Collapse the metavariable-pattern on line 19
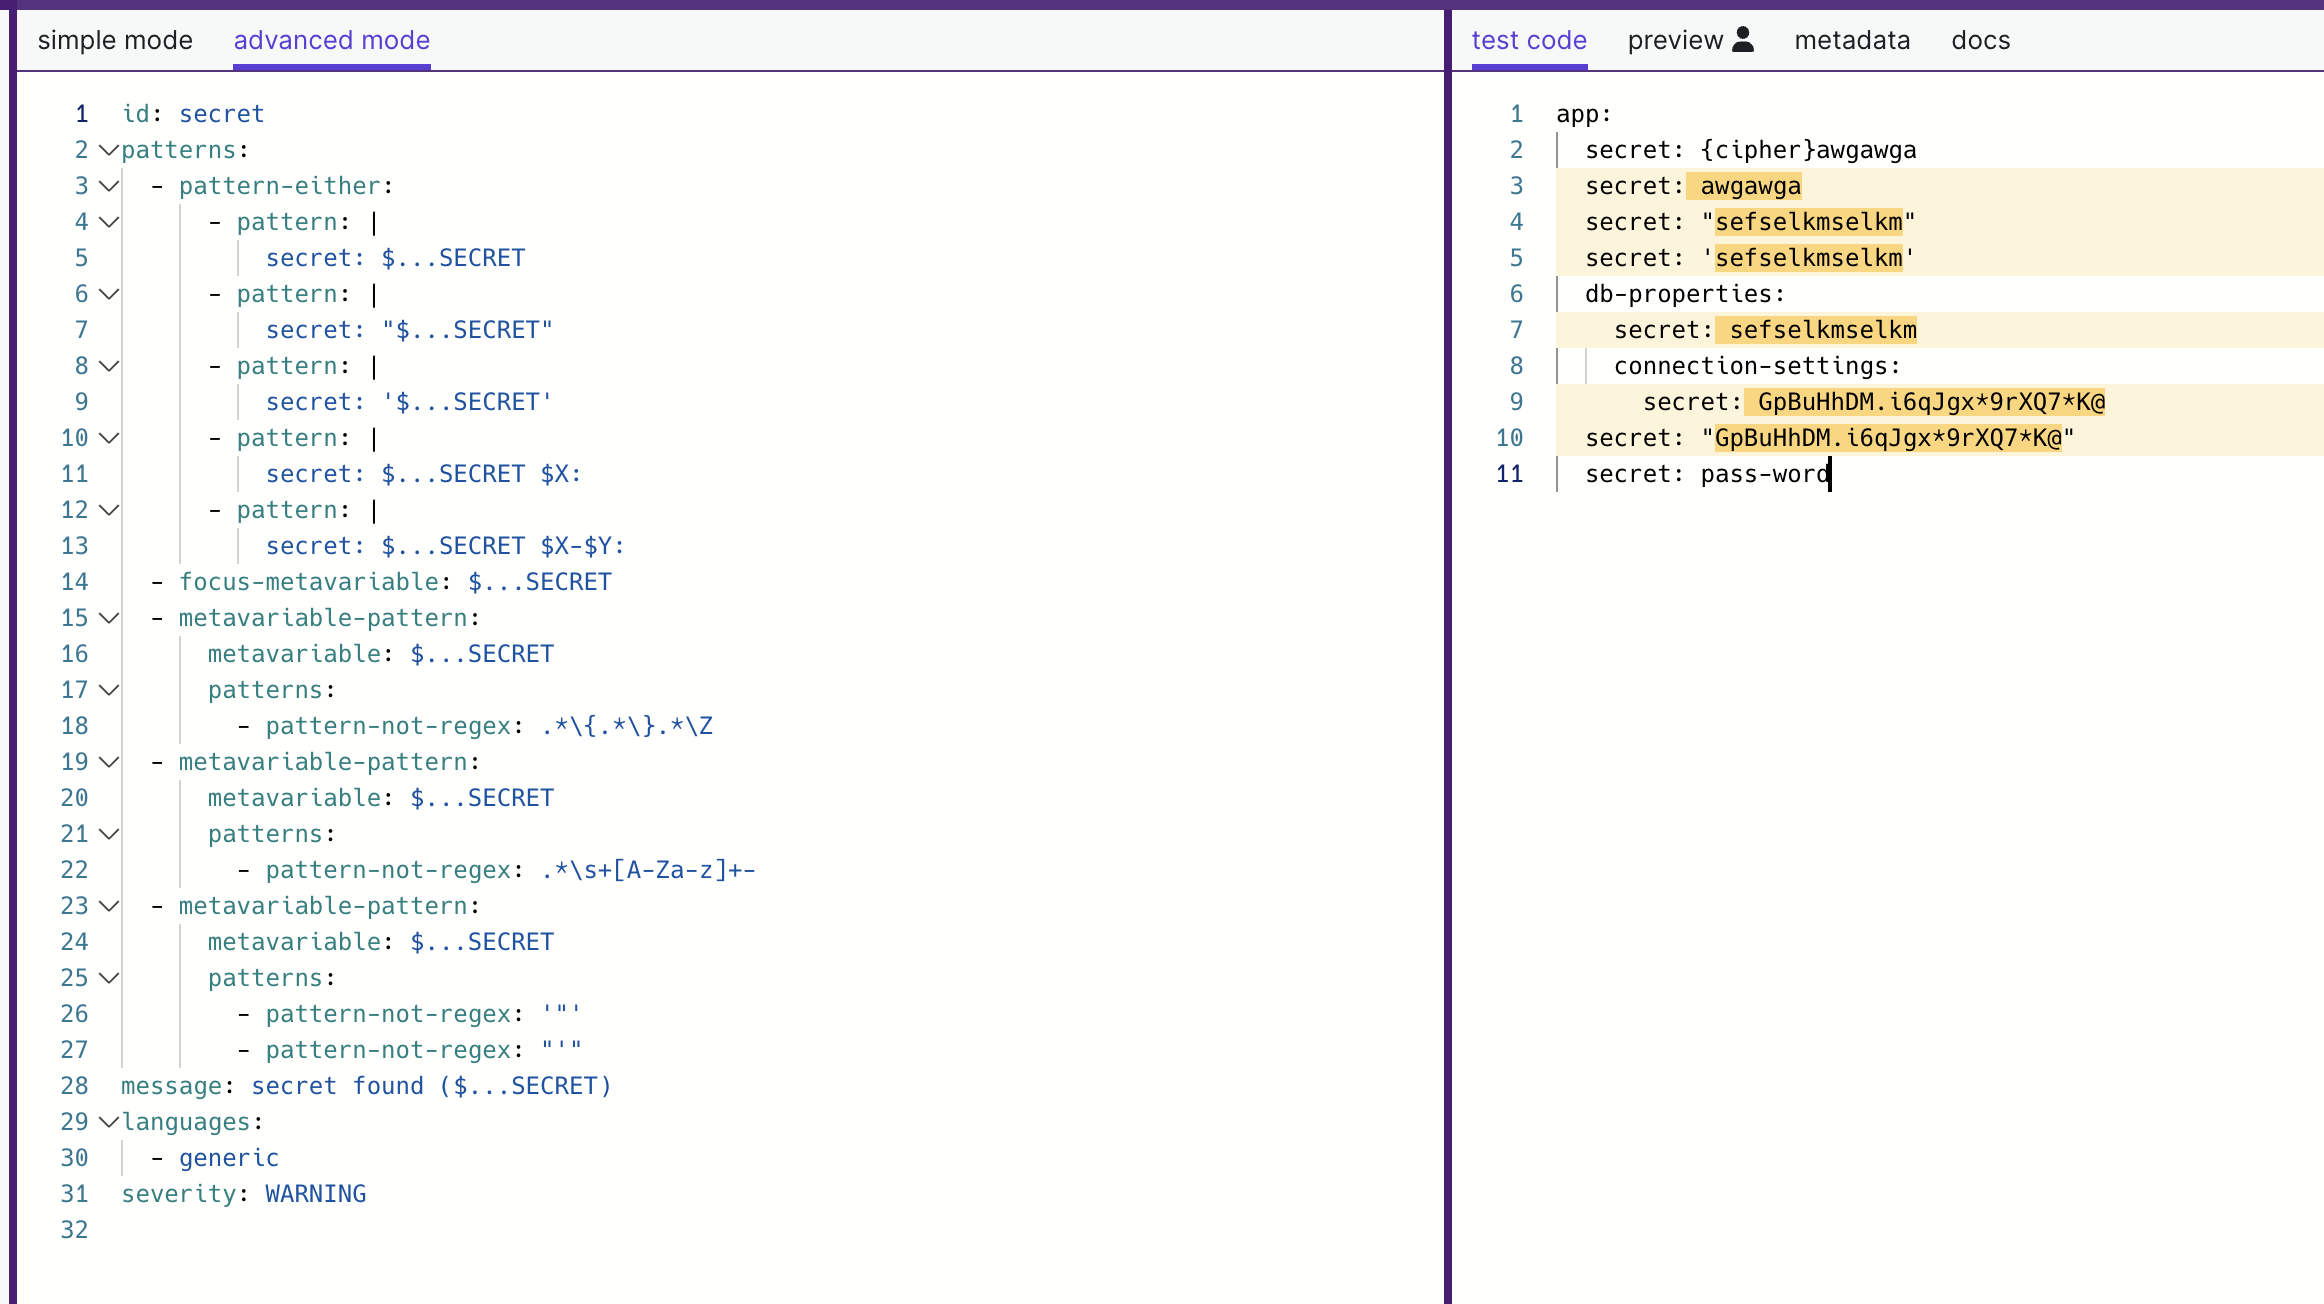 pos(109,761)
